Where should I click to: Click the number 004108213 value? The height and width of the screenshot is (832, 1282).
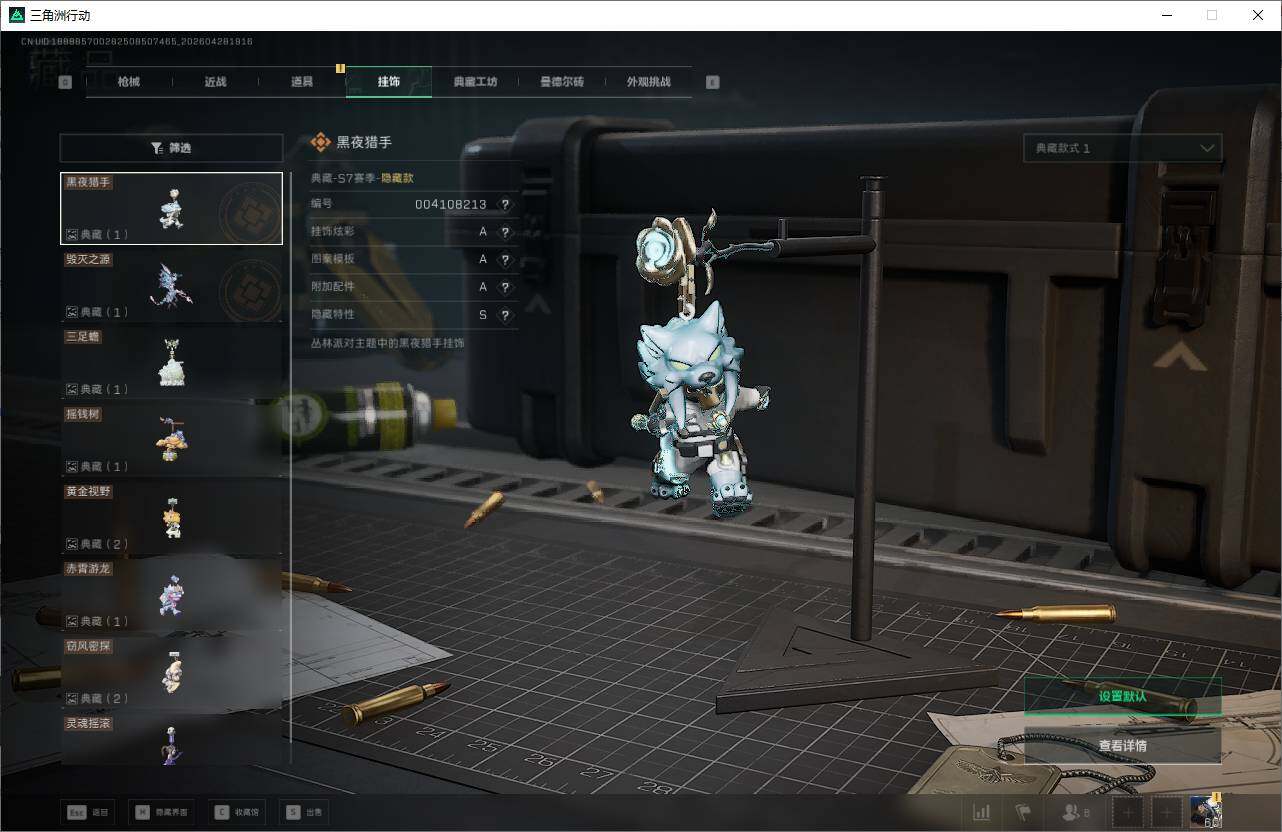(x=451, y=204)
